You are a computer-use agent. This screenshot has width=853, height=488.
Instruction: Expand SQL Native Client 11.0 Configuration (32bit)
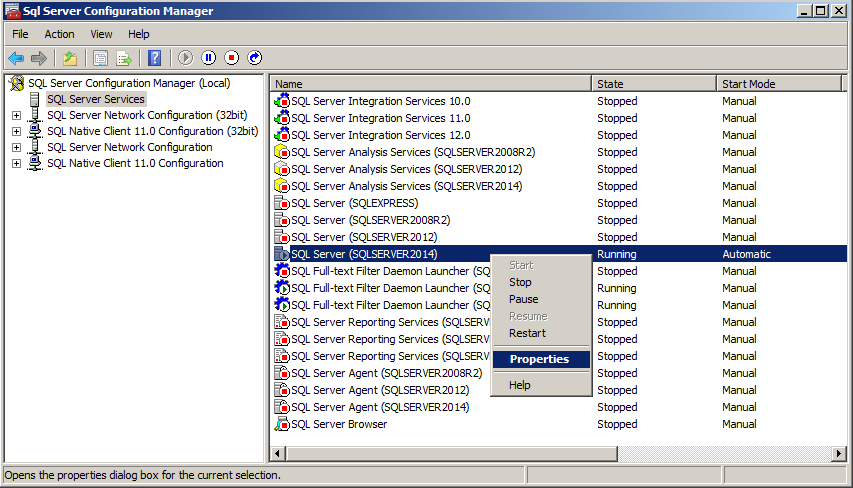(16, 131)
